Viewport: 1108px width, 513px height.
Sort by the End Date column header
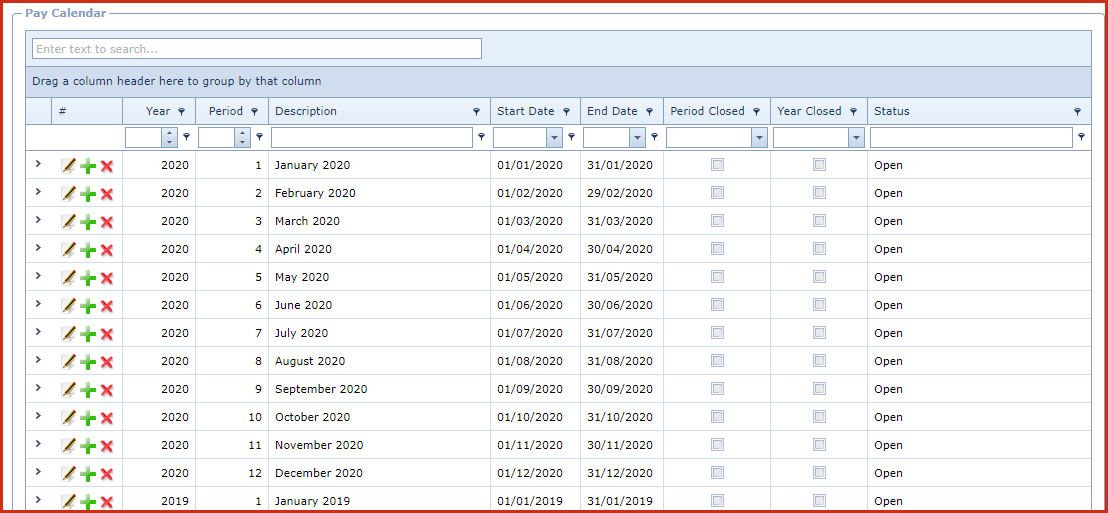tap(612, 112)
